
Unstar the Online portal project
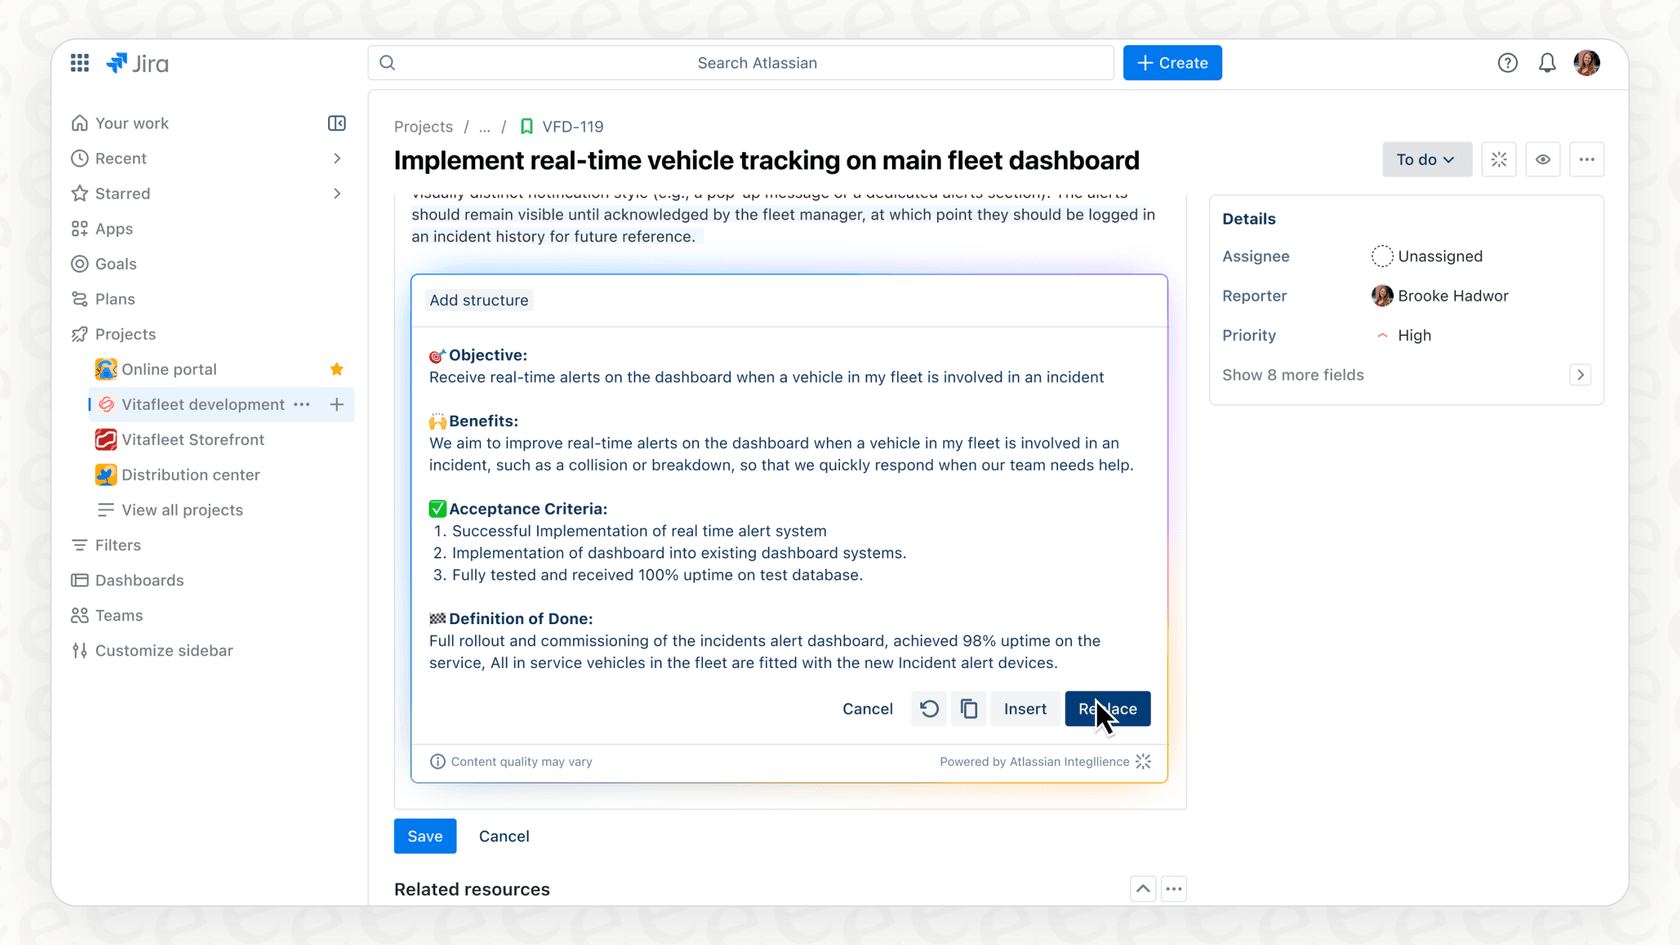point(336,369)
